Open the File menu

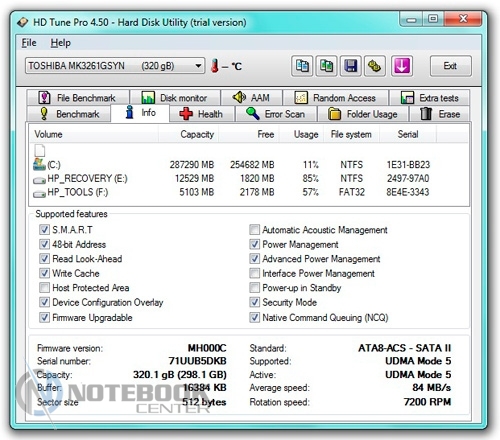point(29,43)
